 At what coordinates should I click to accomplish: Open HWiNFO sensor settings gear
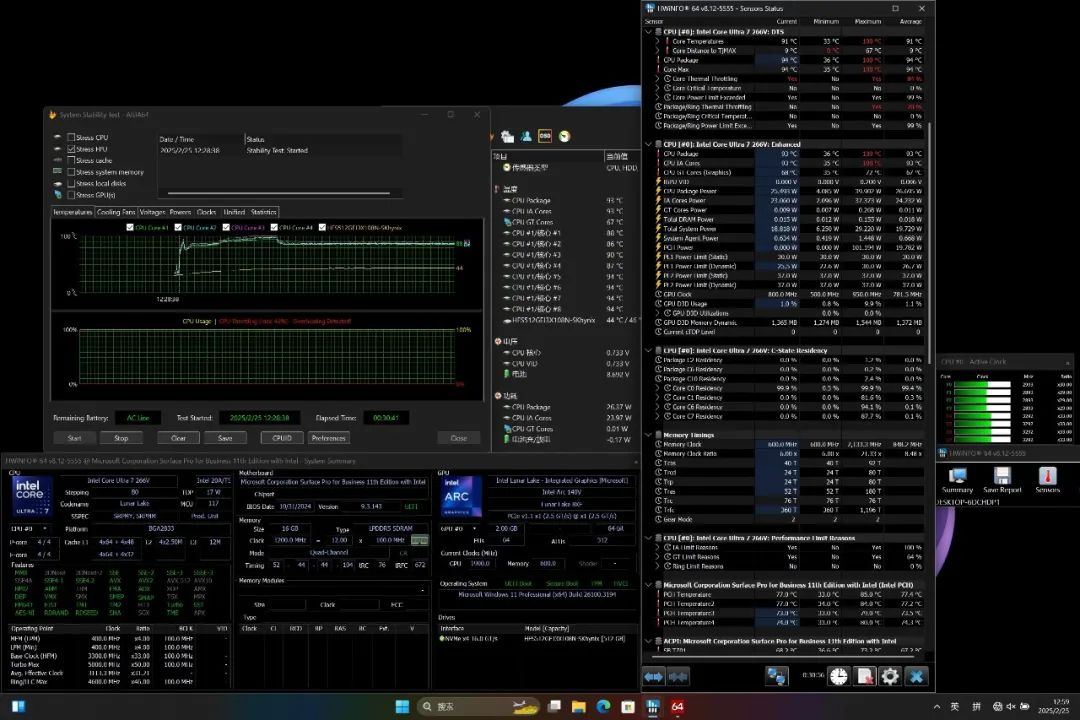tap(890, 677)
